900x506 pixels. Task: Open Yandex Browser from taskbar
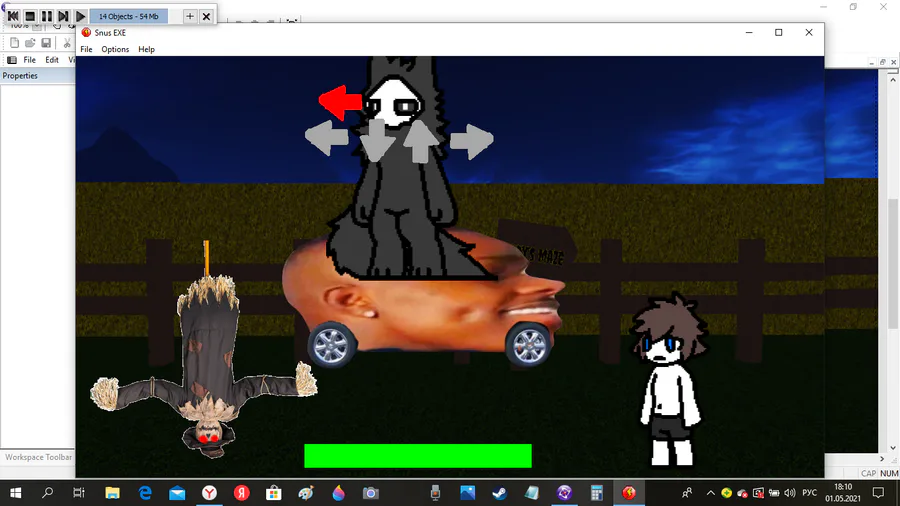(x=209, y=493)
